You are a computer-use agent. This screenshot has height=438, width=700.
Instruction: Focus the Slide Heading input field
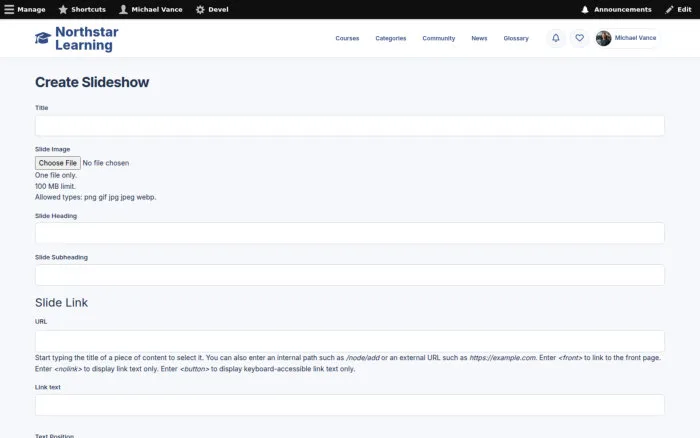(350, 233)
